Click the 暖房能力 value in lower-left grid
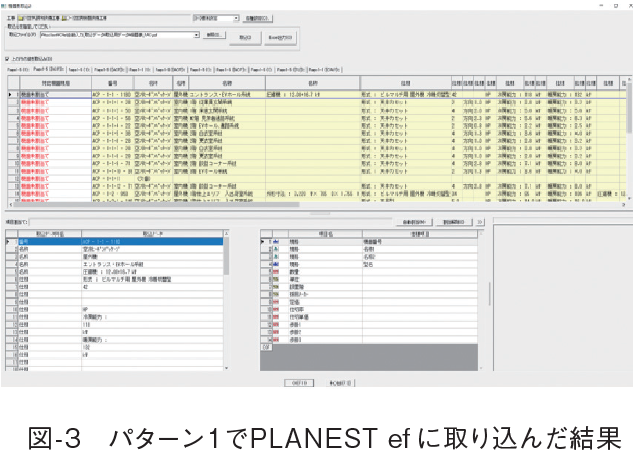 coord(152,340)
